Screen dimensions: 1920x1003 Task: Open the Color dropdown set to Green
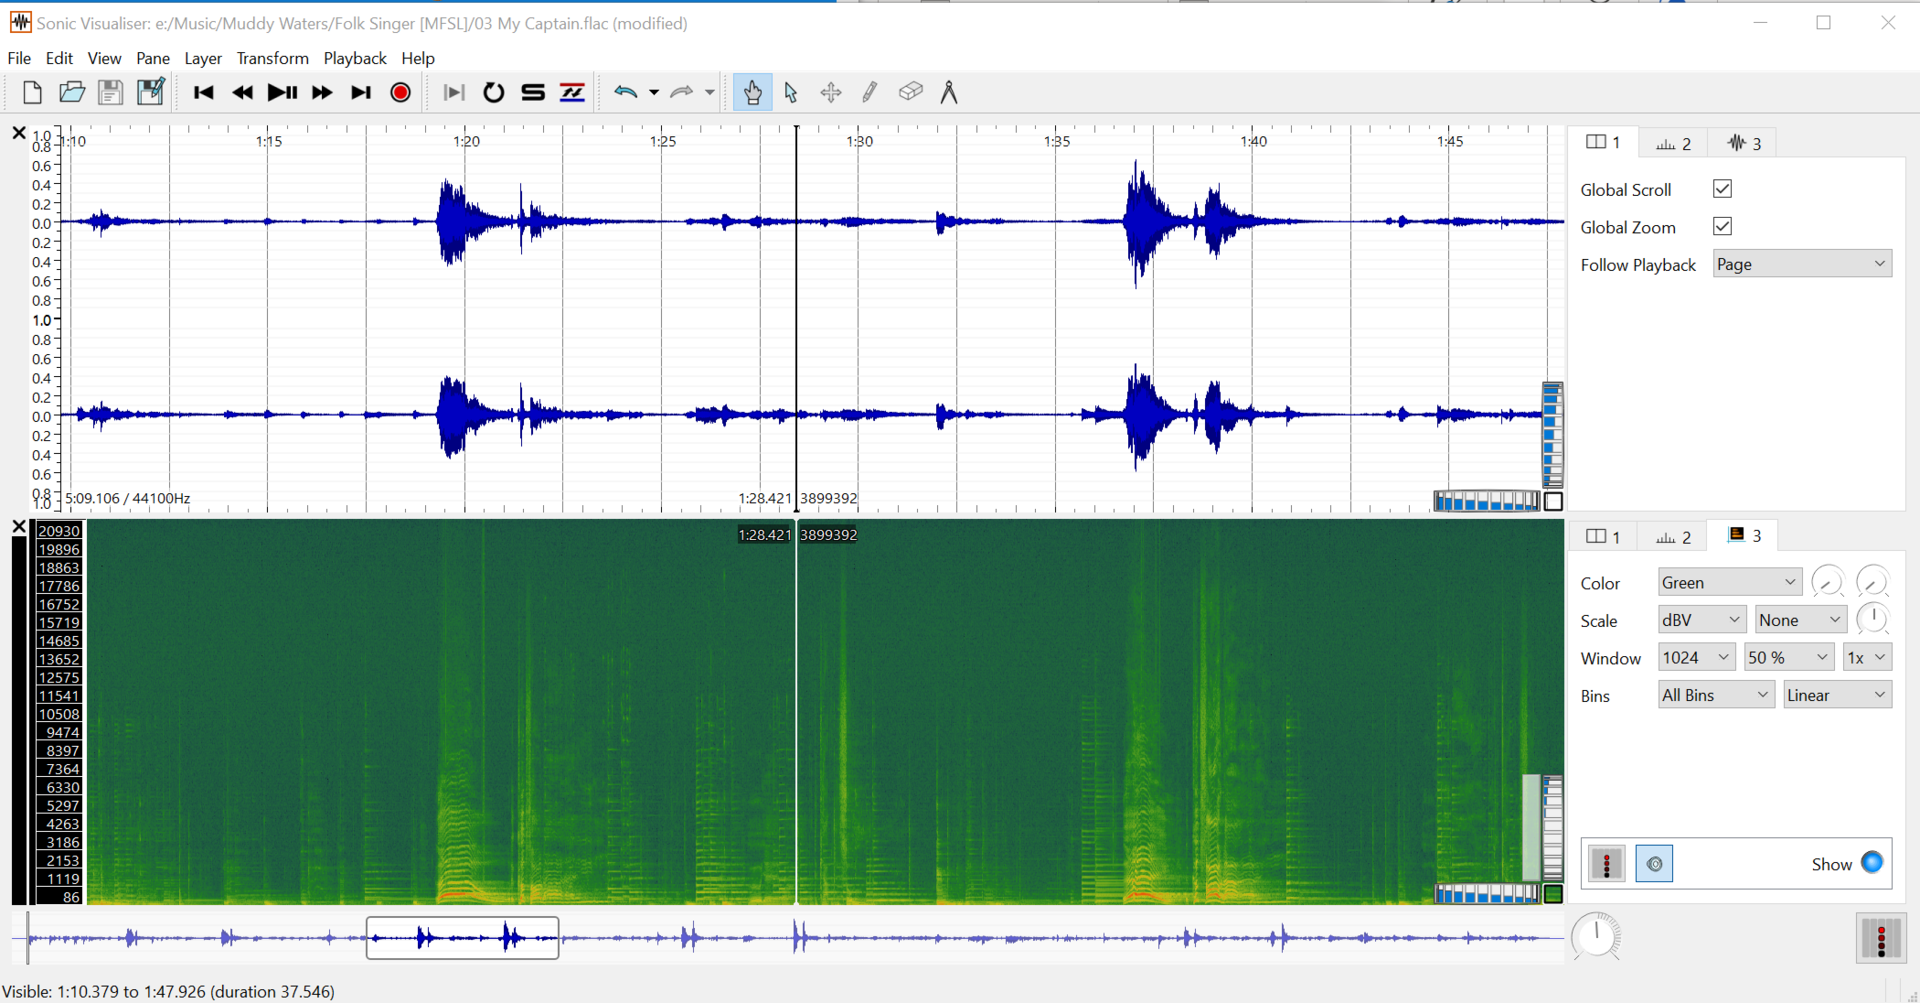coord(1729,583)
